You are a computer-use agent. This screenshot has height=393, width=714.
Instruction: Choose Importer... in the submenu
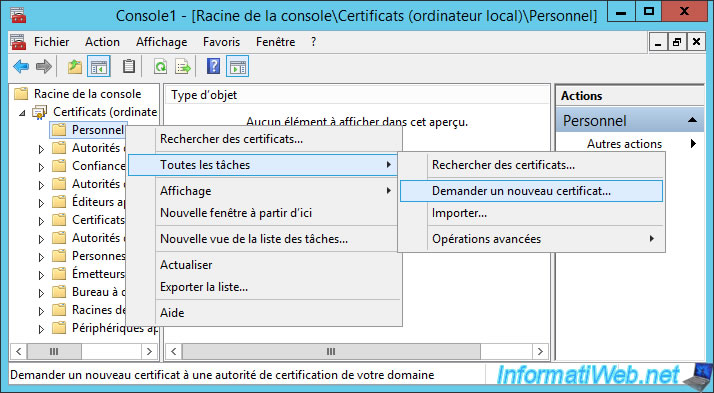(x=531, y=213)
